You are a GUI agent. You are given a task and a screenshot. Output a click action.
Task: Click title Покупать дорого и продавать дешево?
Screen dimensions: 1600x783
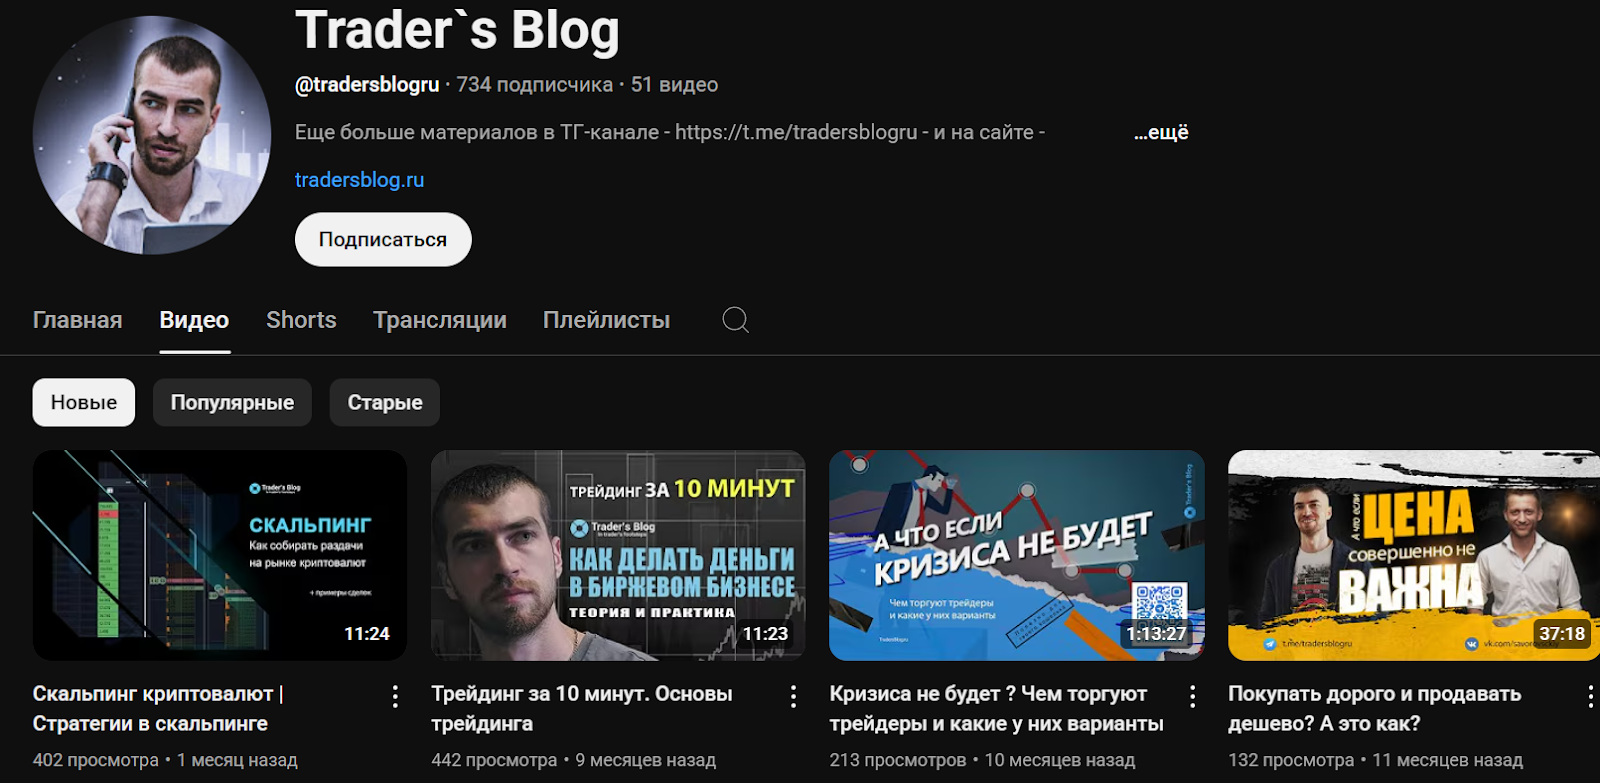(x=1375, y=708)
